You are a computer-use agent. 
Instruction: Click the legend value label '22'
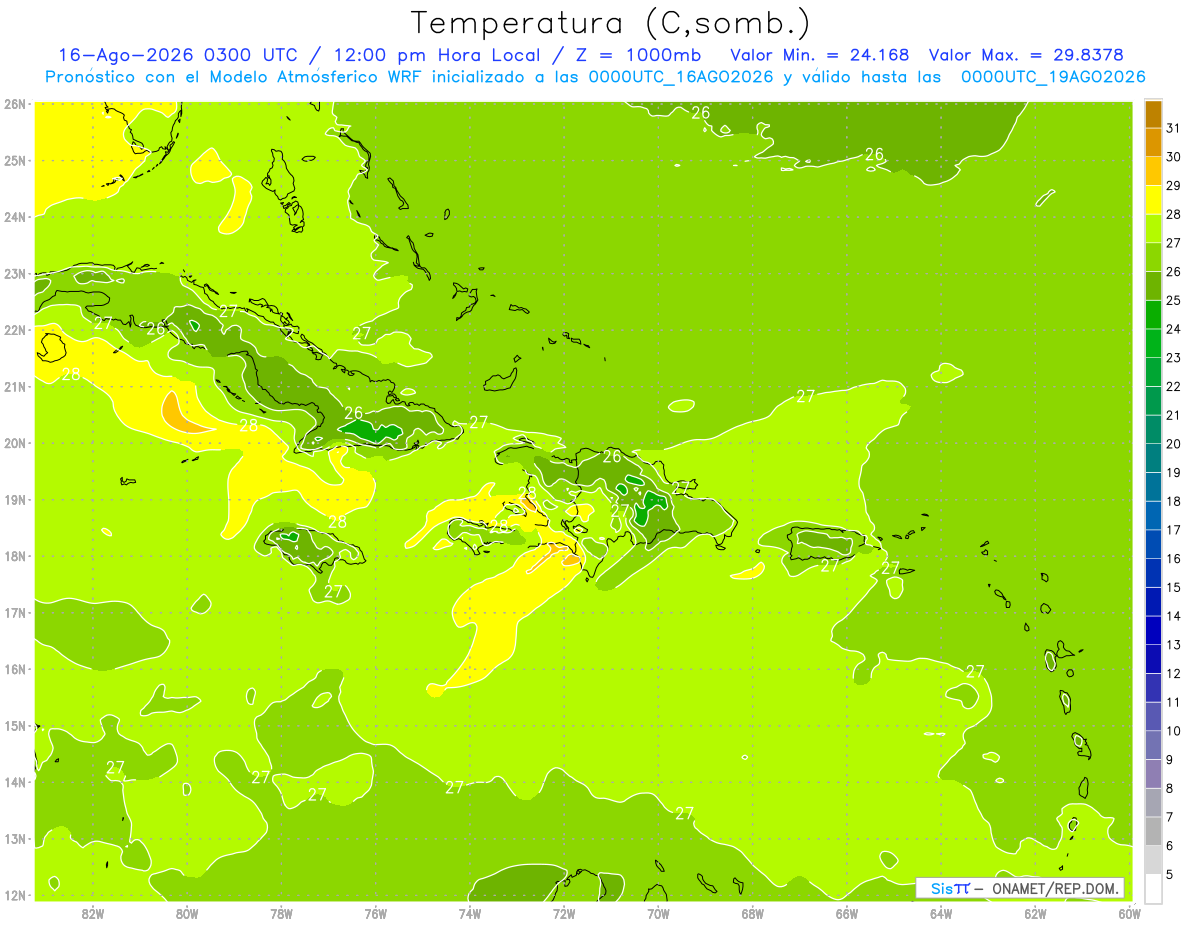coord(1173,386)
